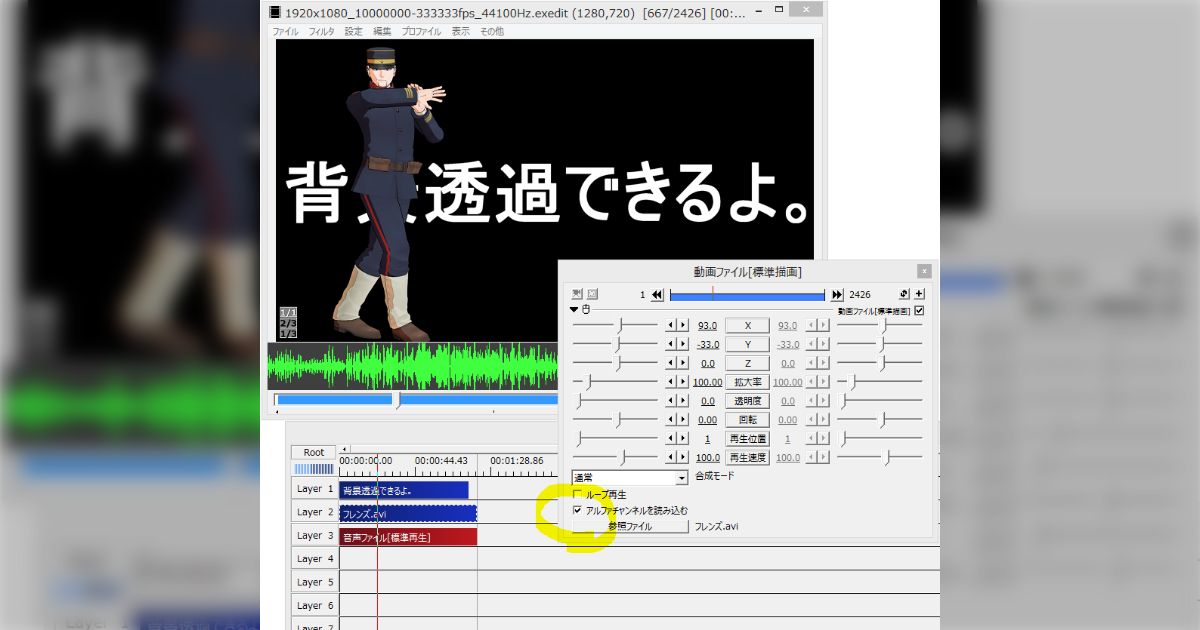Click the 再生位置 button in the dialog
The height and width of the screenshot is (630, 1200).
coord(745,438)
